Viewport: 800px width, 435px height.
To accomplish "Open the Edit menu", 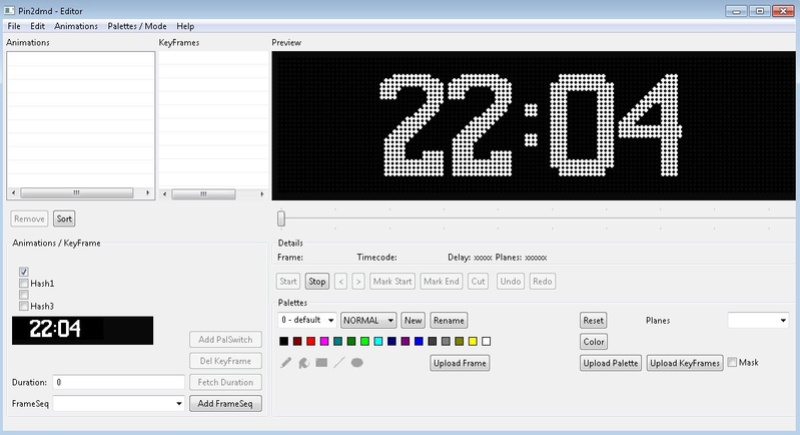I will (37, 26).
